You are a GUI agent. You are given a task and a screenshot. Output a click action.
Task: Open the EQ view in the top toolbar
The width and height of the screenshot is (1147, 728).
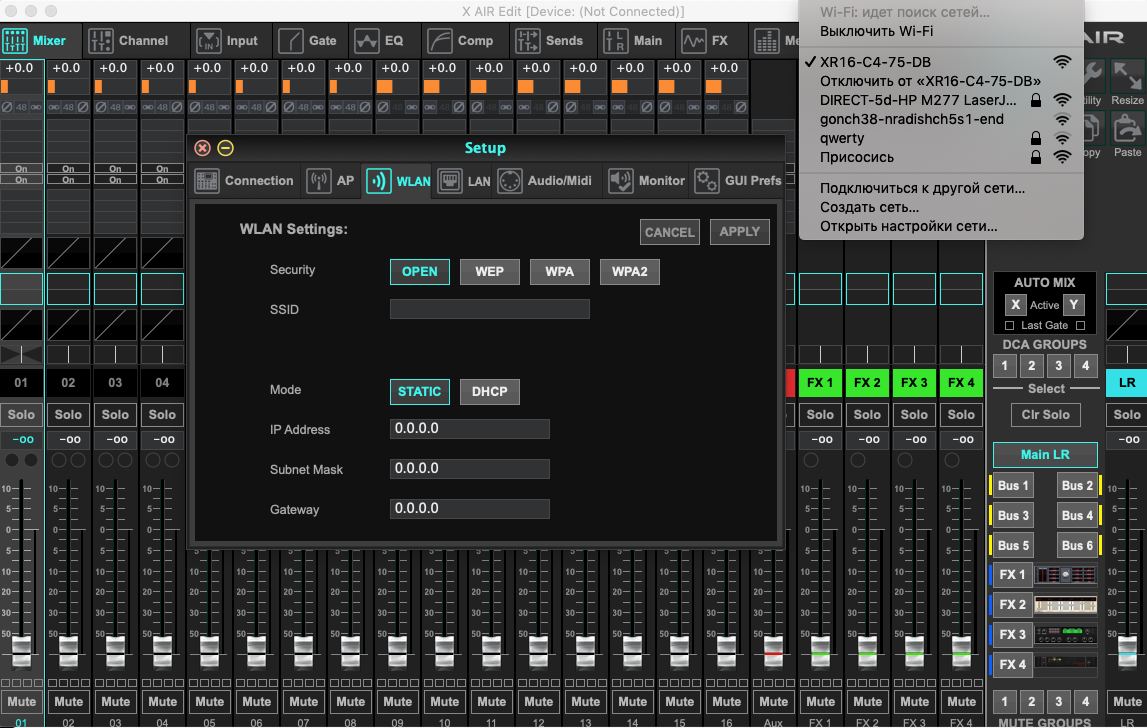point(380,41)
